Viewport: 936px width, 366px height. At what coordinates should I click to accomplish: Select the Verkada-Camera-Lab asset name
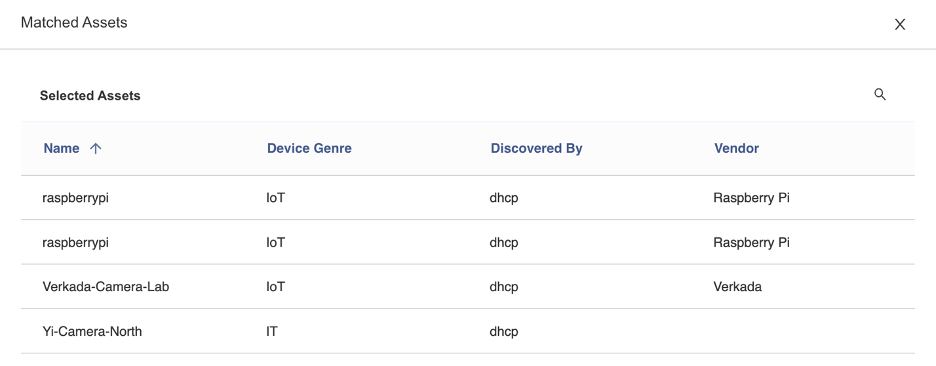(106, 287)
